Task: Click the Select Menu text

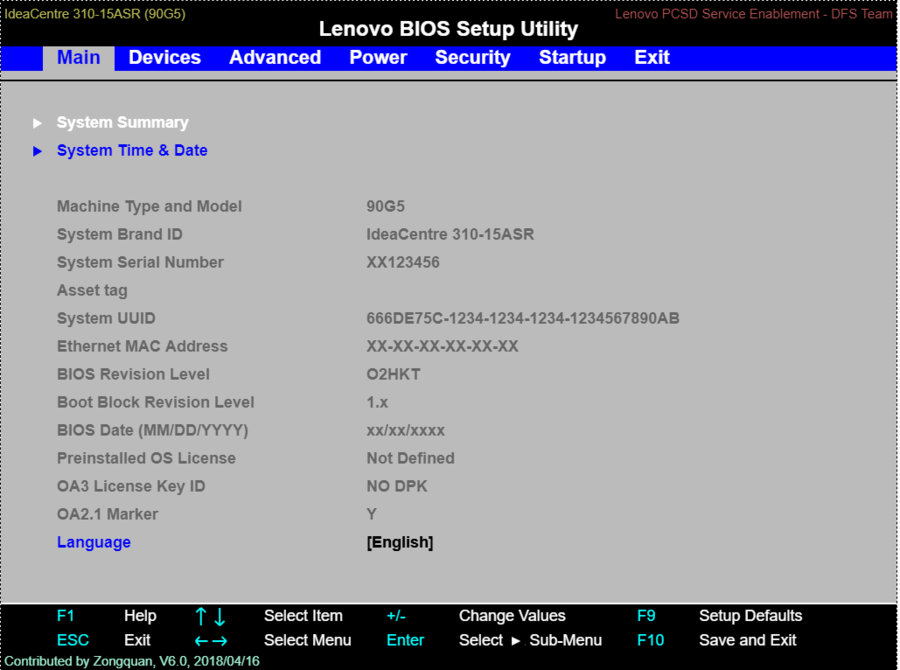Action: point(307,640)
